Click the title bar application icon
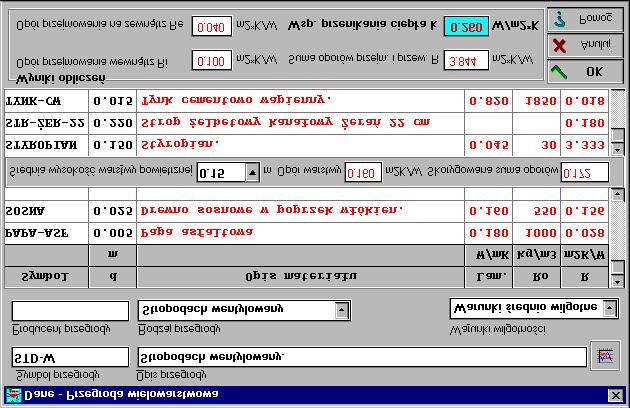630x408 pixels. click(x=13, y=395)
